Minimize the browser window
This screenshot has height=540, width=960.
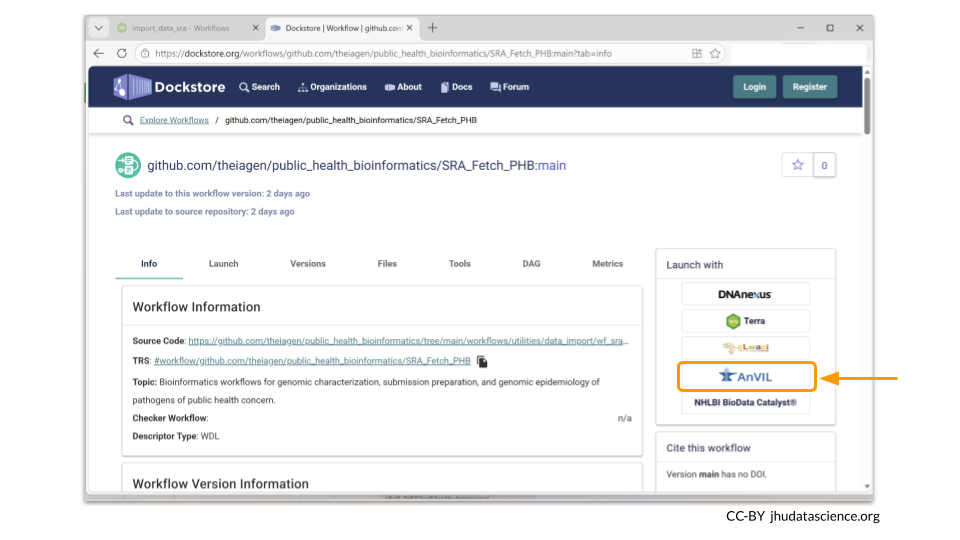coord(800,28)
